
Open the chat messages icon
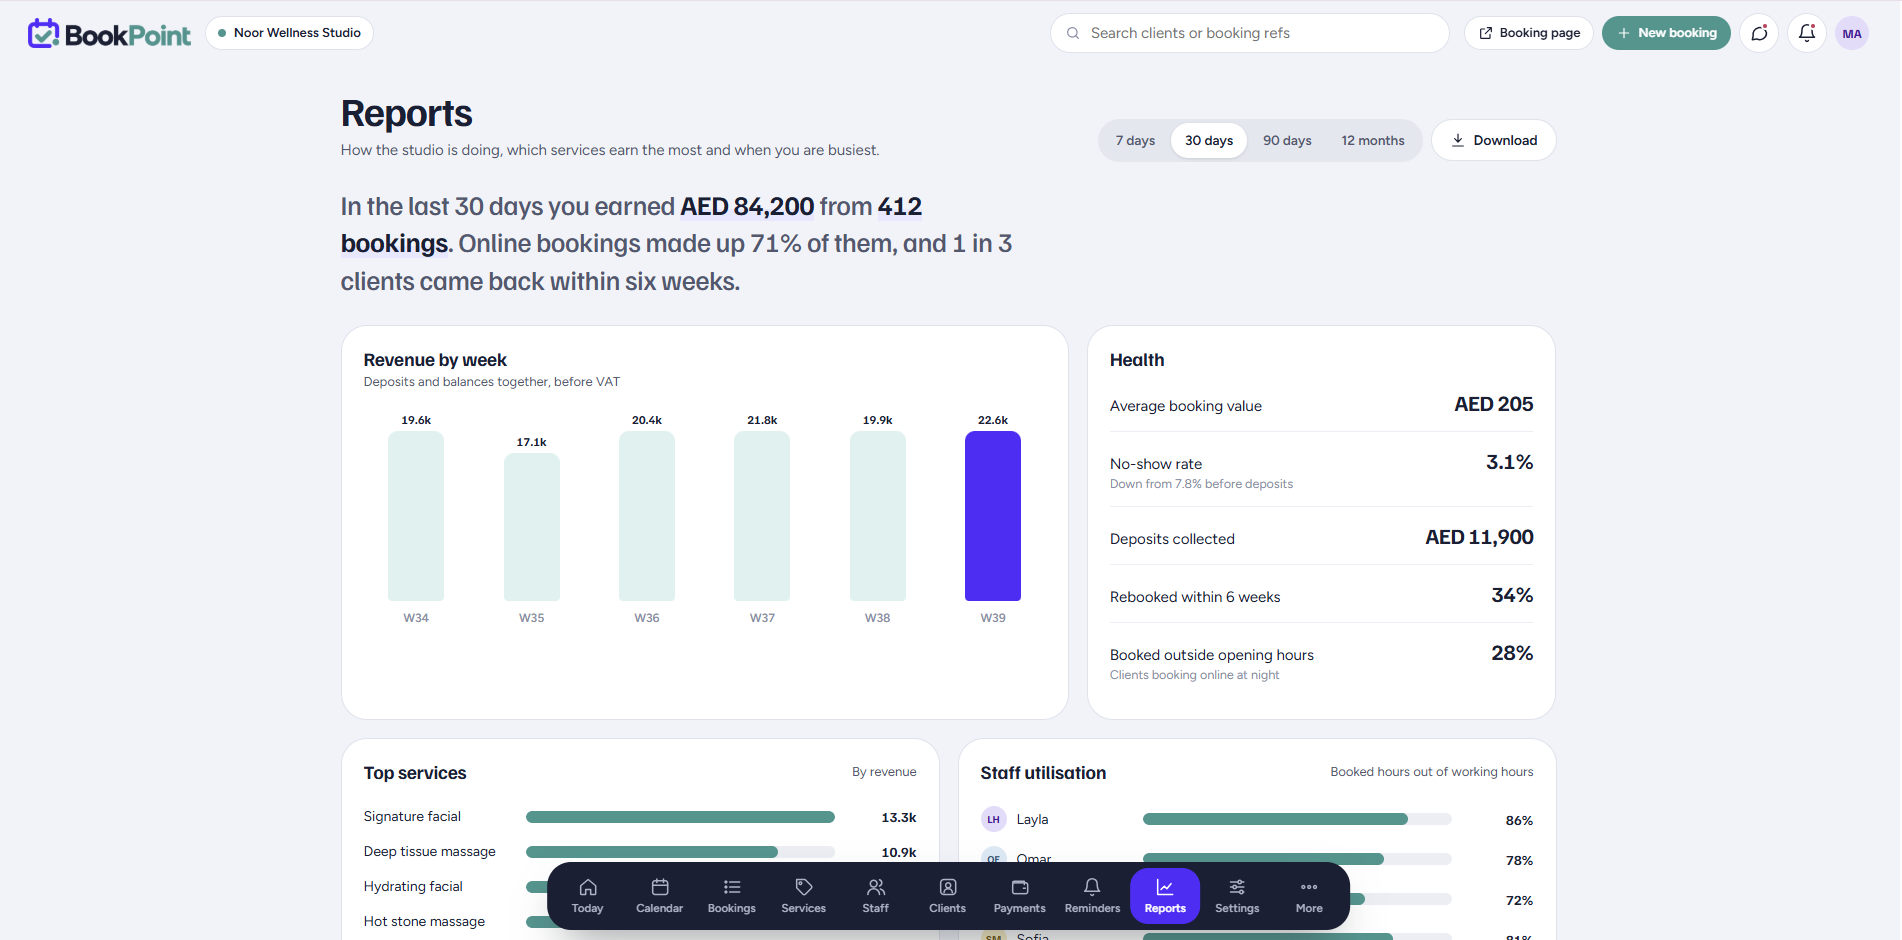point(1759,33)
